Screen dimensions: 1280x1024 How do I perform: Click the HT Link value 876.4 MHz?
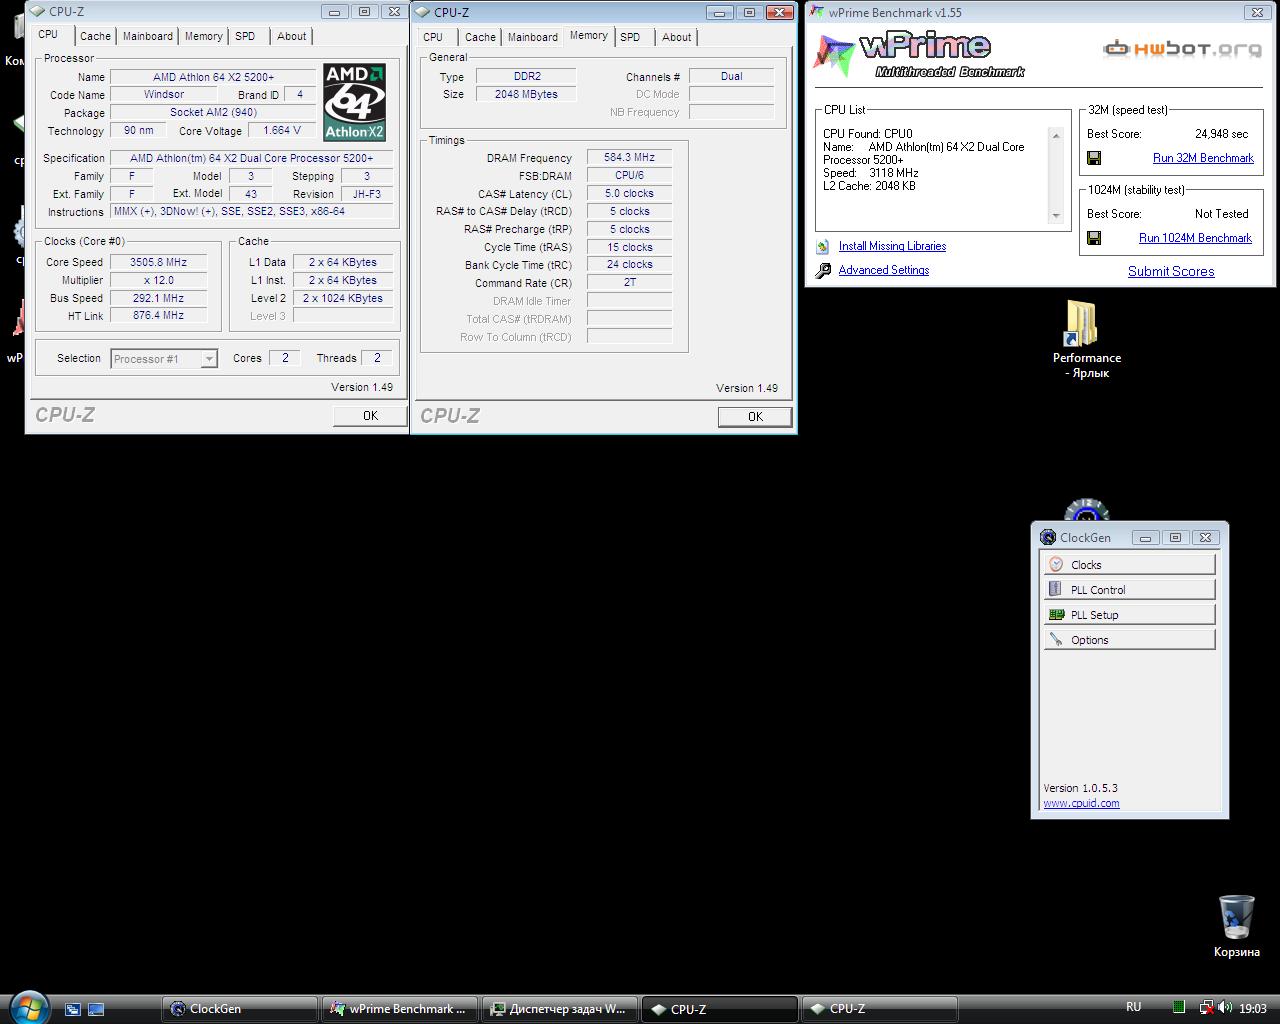click(158, 315)
